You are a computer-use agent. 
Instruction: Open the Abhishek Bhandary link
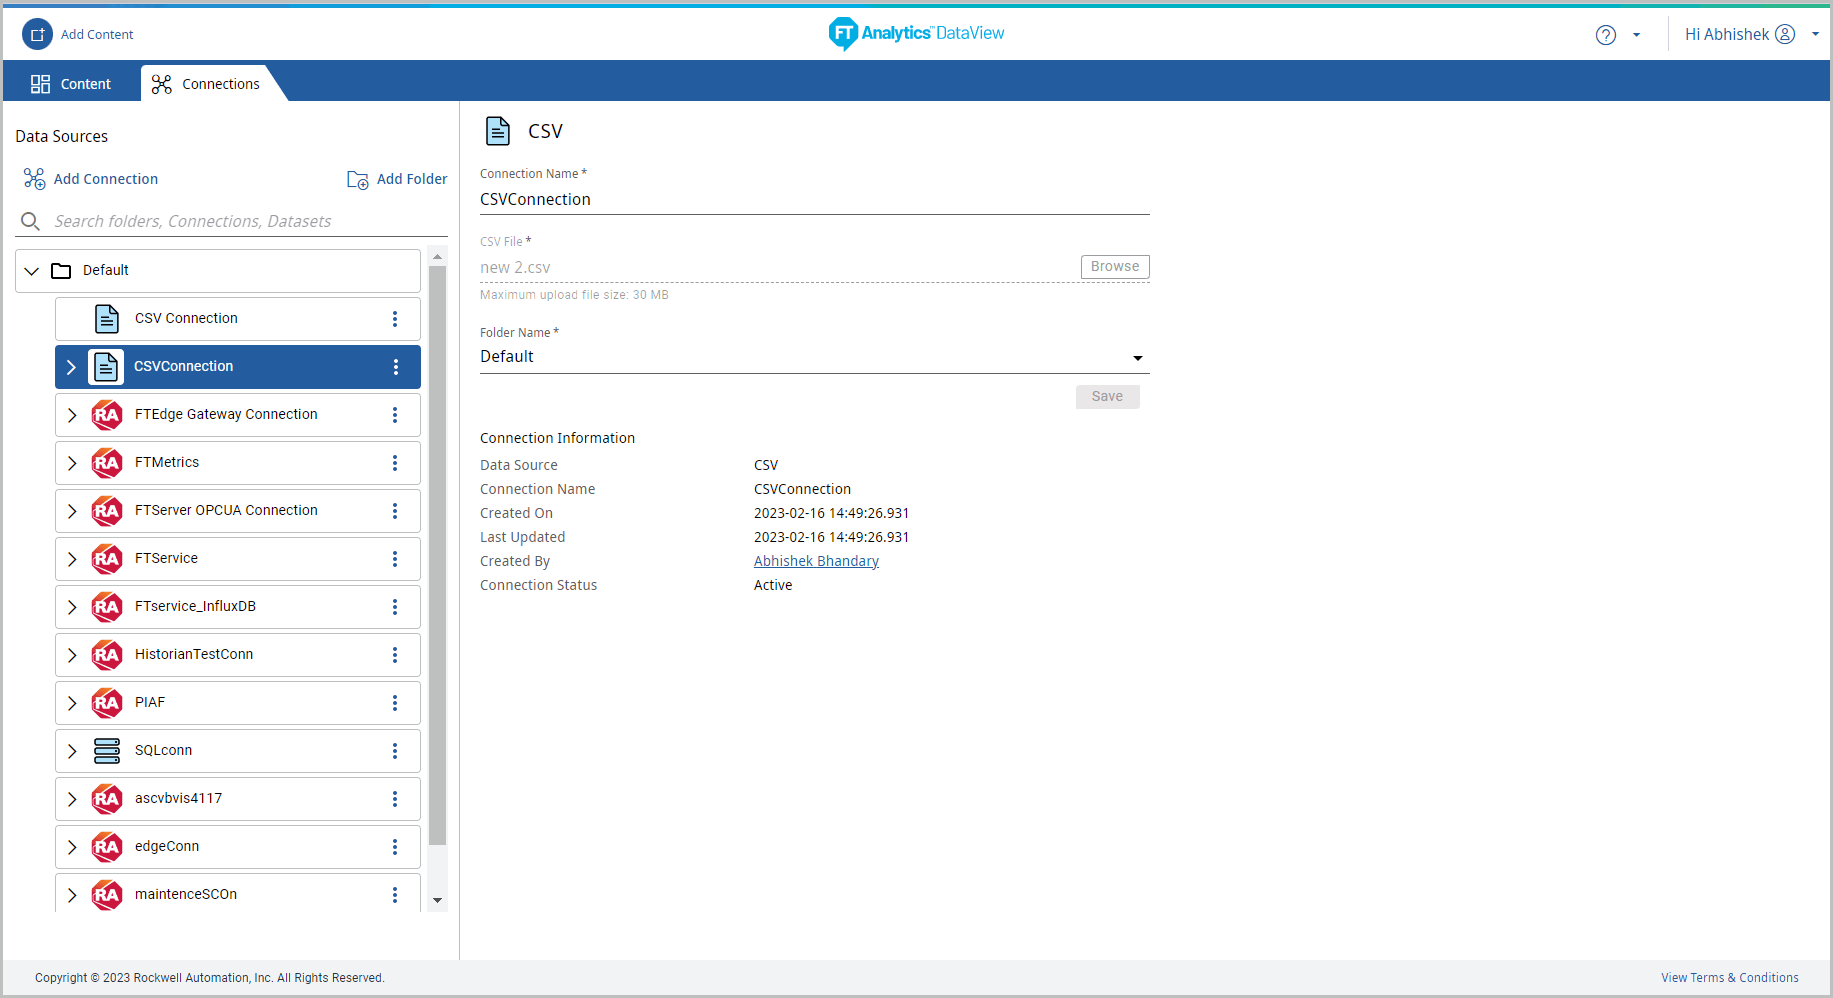pos(816,561)
